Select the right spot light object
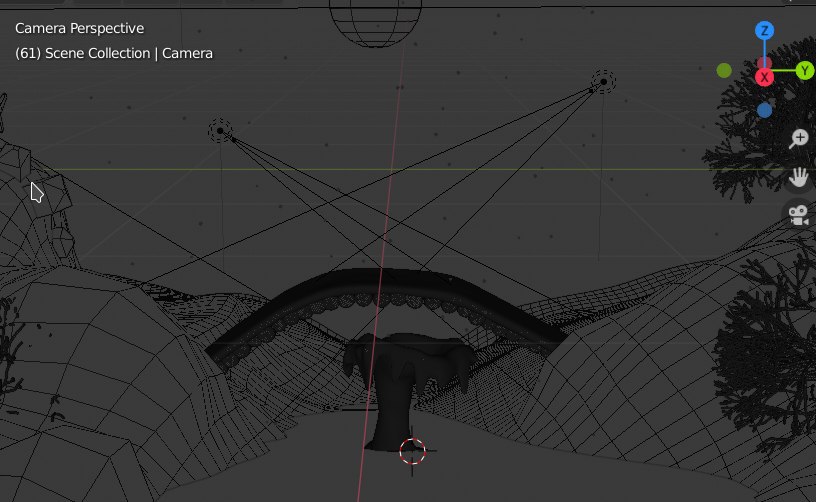Viewport: 816px width, 502px height. [x=603, y=82]
